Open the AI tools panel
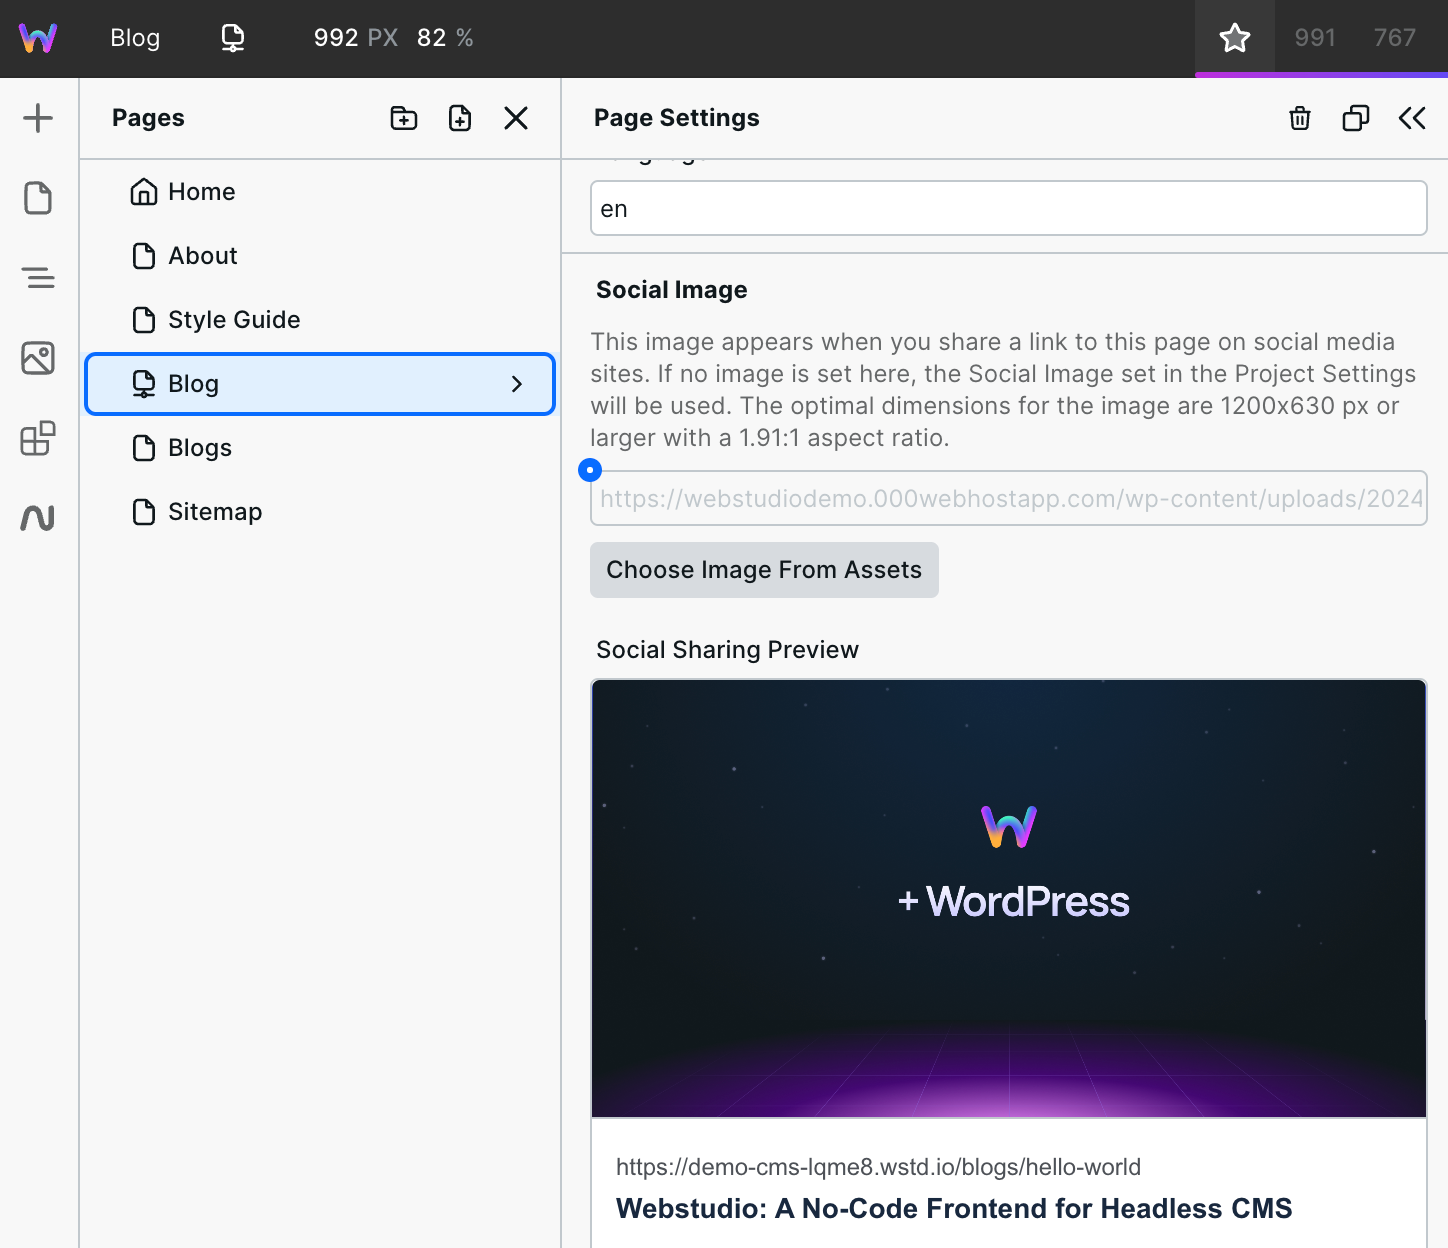This screenshot has height=1248, width=1448. point(38,517)
